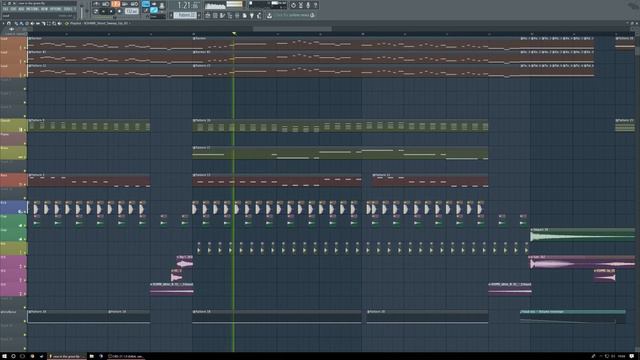Open the ADD menu
The width and height of the screenshot is (640, 360).
pos(21,9)
